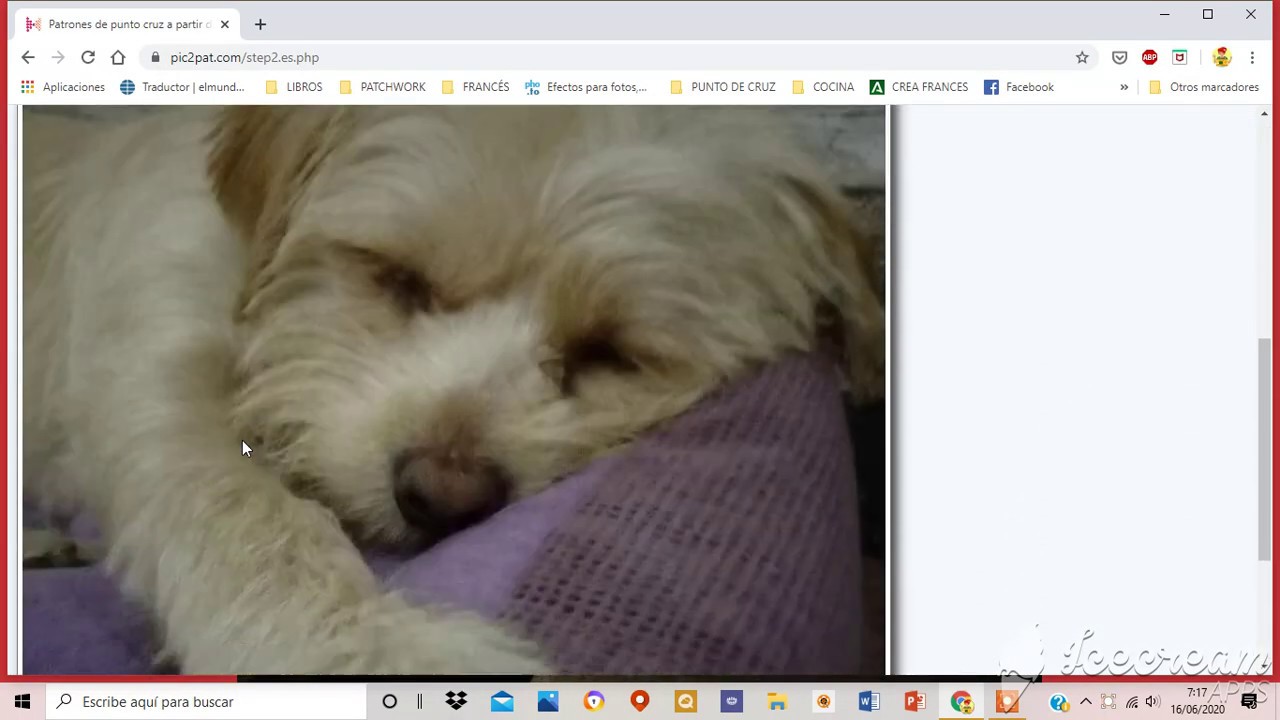Expand the PATCHWORK bookmark folder

383,87
